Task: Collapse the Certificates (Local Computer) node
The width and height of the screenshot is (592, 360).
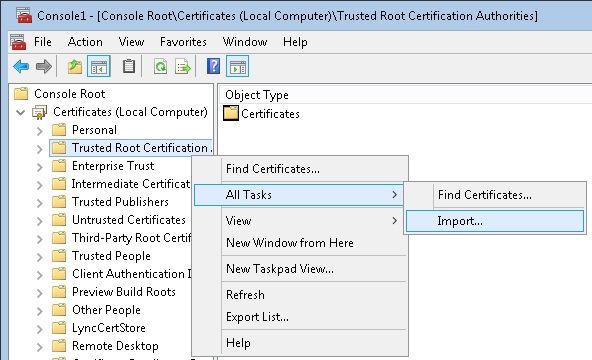Action: coord(21,112)
